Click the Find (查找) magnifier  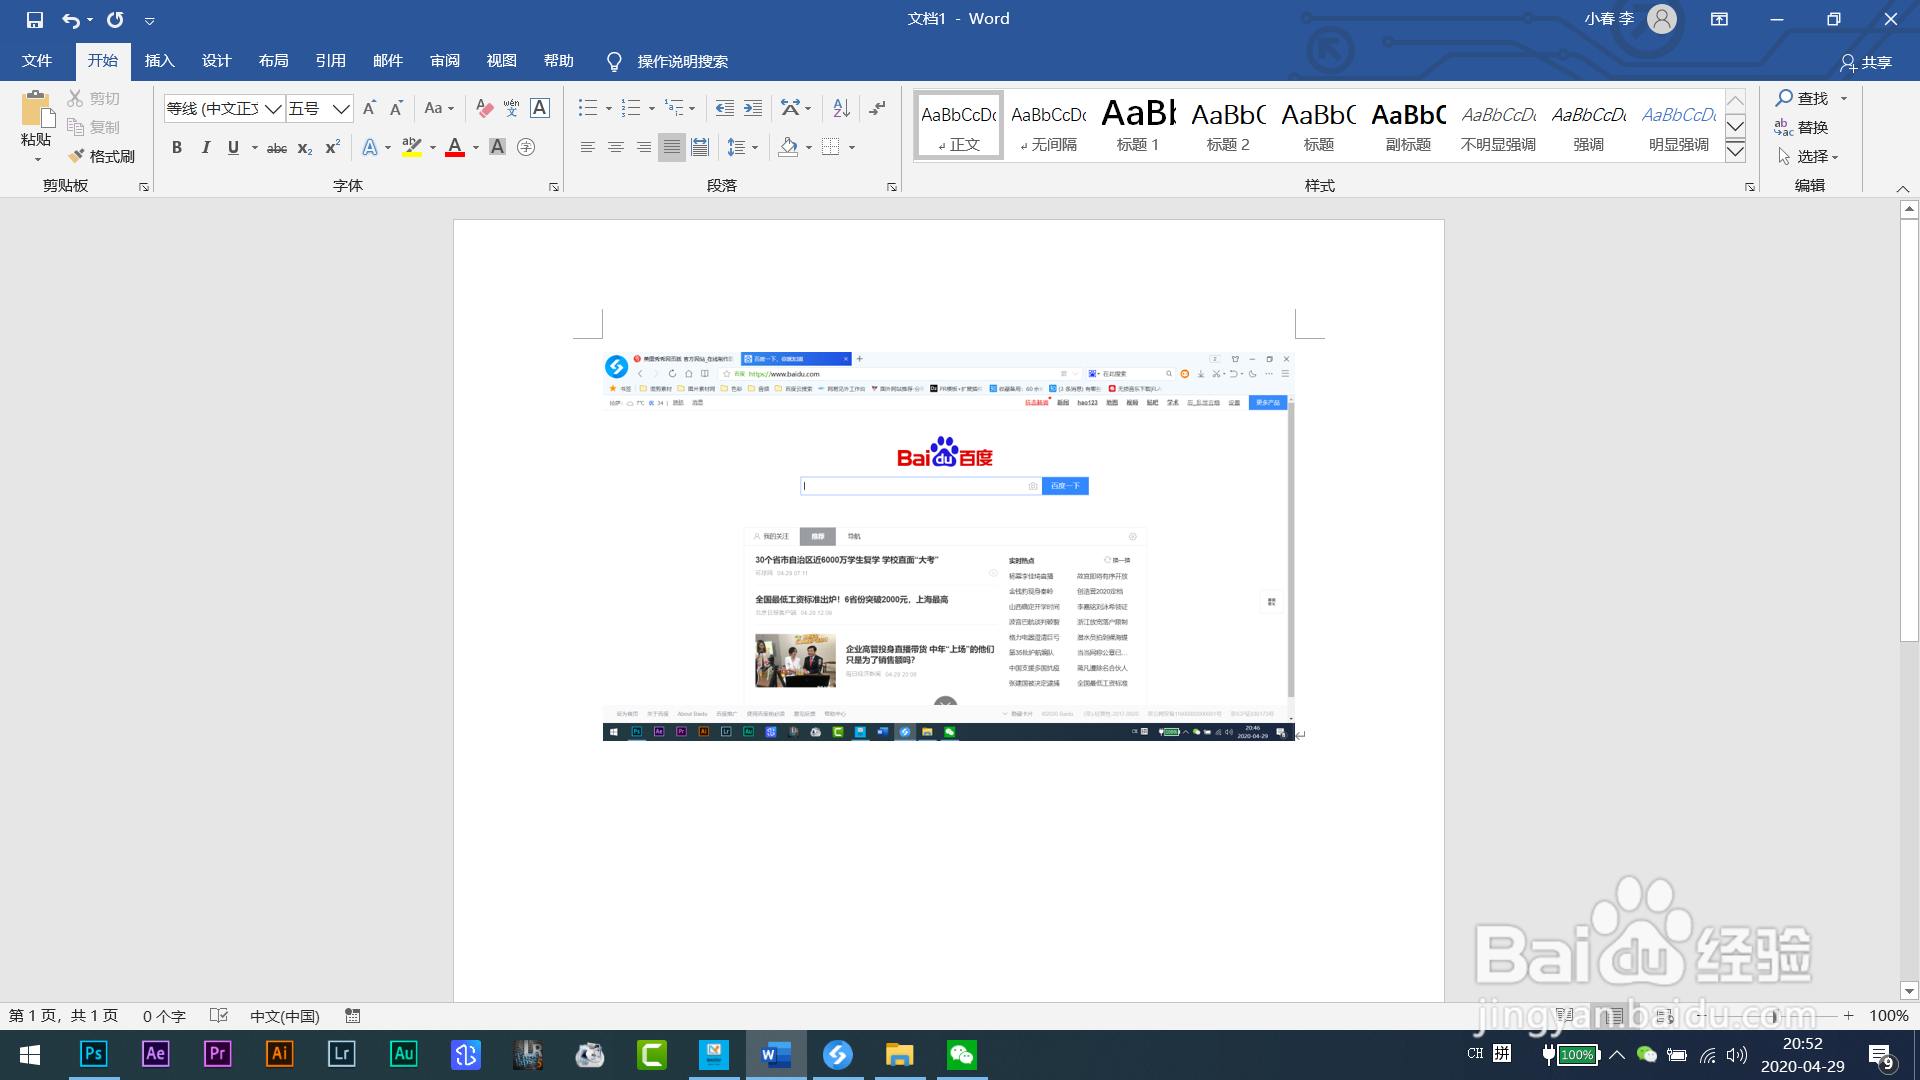point(1803,98)
